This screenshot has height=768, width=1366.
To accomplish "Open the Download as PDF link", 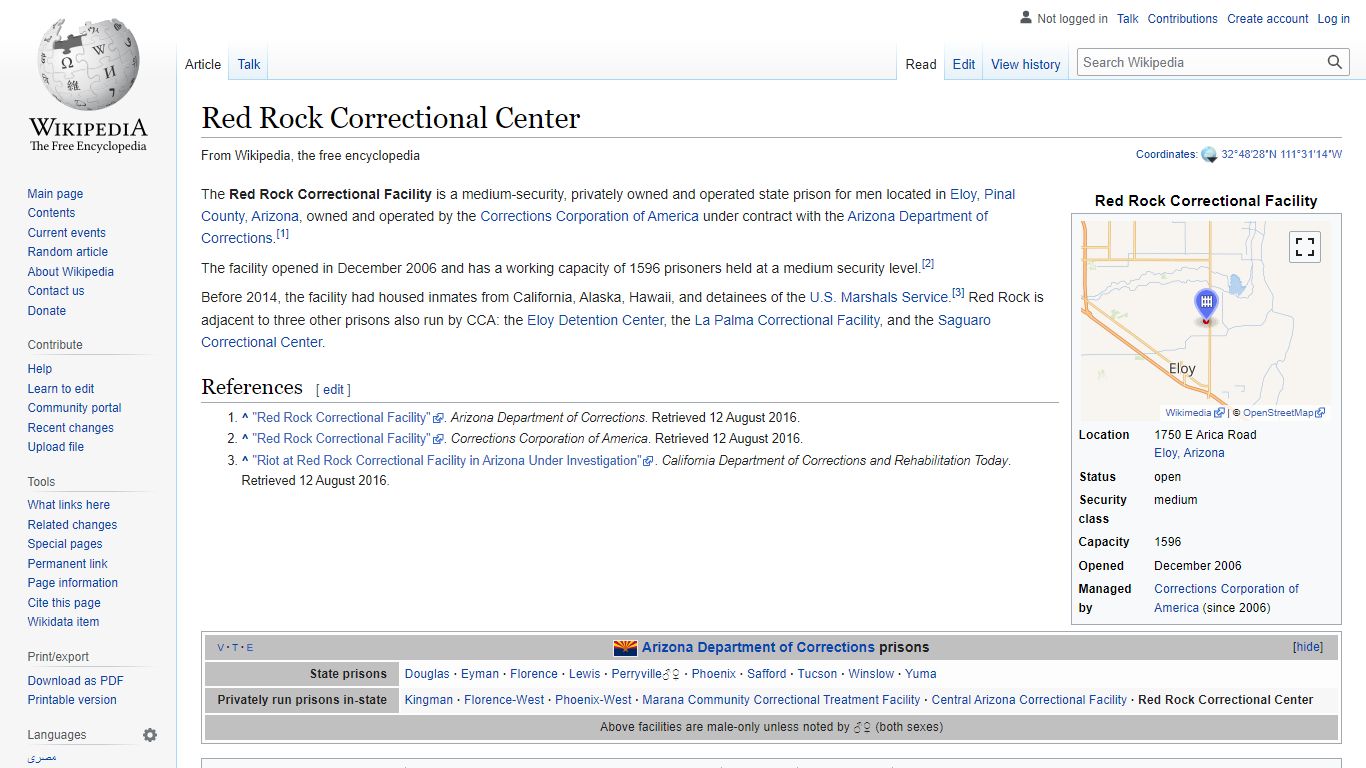I will click(76, 681).
